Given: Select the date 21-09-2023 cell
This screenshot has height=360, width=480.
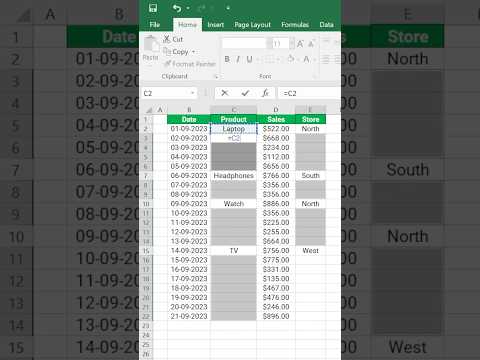Looking at the screenshot, I should click(189, 316).
